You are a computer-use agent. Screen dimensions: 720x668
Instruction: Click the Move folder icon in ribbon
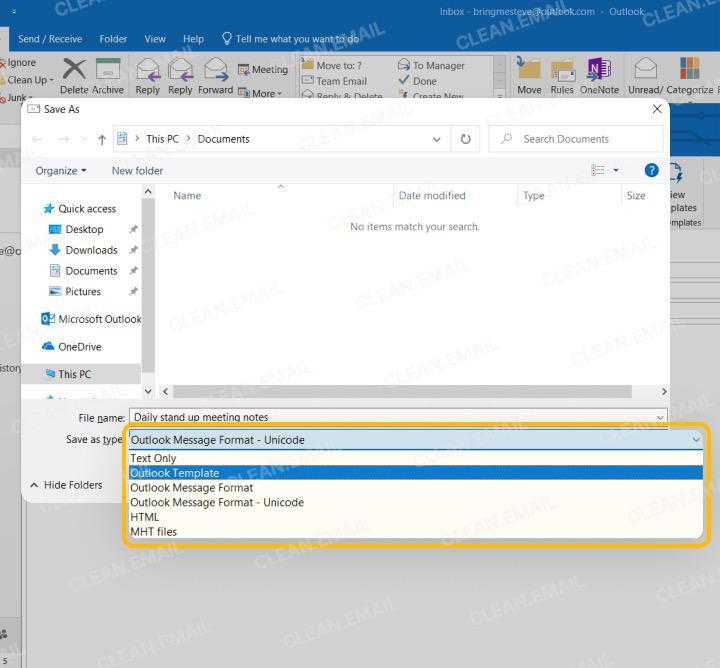(x=529, y=69)
